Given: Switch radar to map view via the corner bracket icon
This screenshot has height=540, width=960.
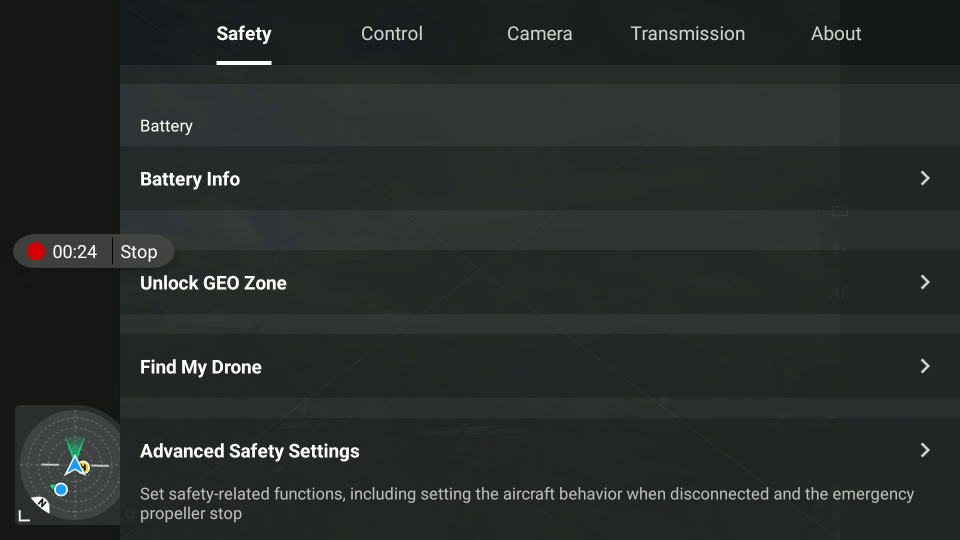Looking at the screenshot, I should point(24,516).
